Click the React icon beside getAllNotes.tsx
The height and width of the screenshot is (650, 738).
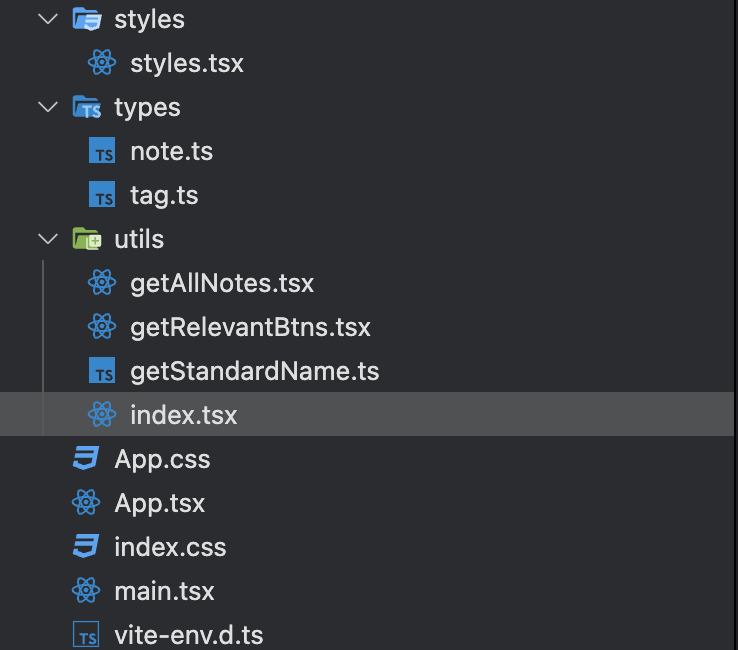pos(102,282)
